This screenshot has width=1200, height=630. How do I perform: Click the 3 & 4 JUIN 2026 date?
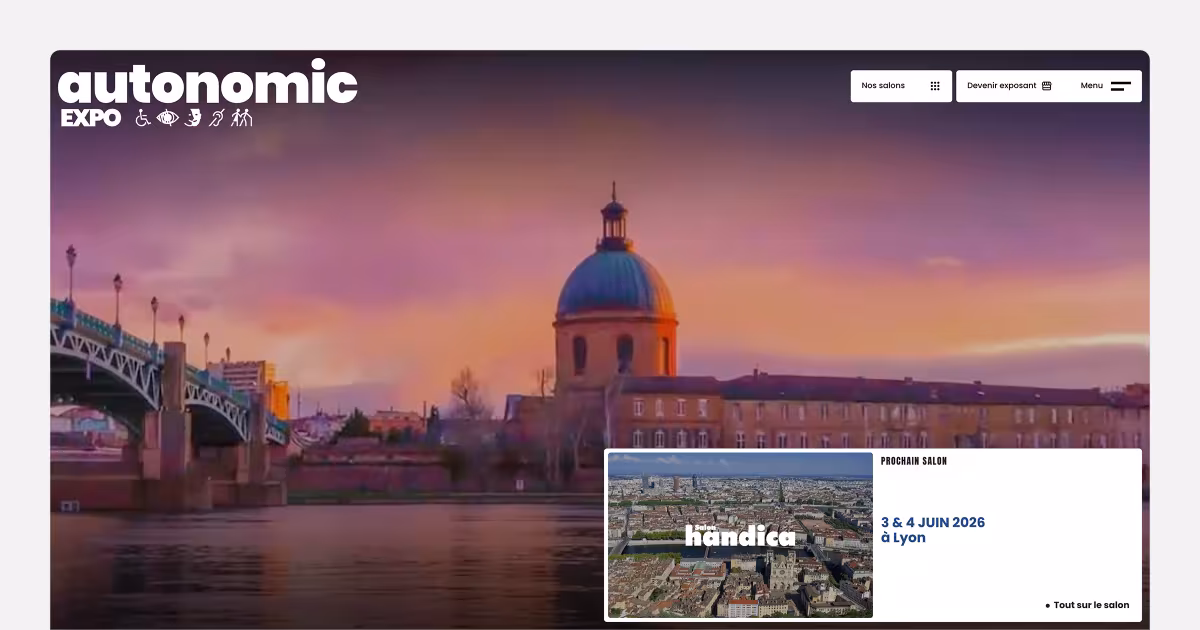pos(932,522)
